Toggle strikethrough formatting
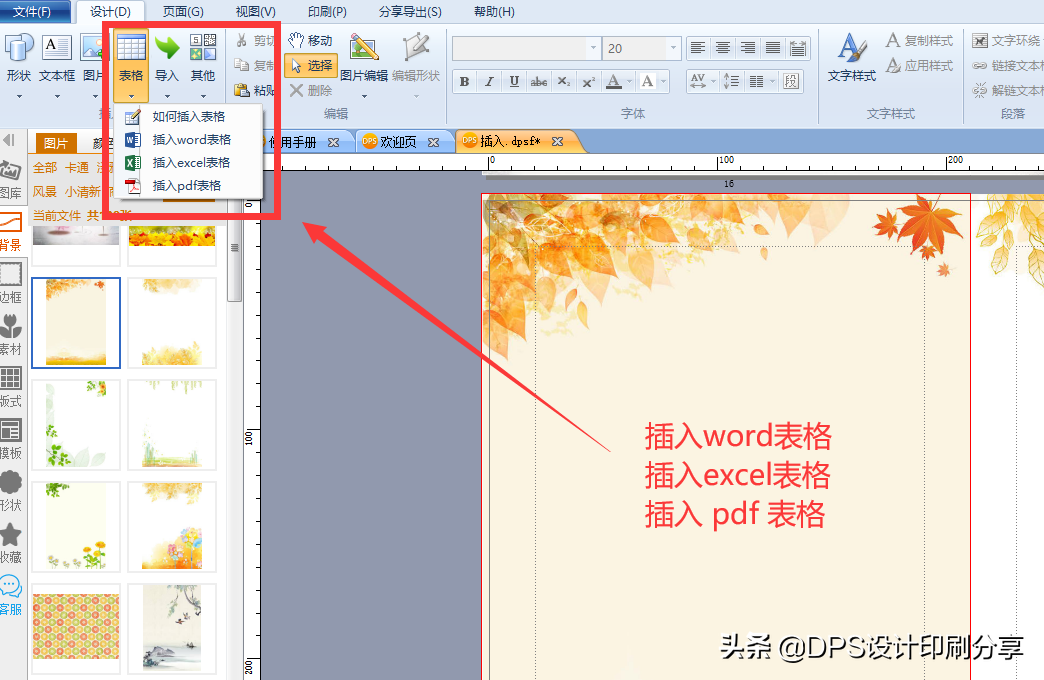The width and height of the screenshot is (1044, 680). 539,81
